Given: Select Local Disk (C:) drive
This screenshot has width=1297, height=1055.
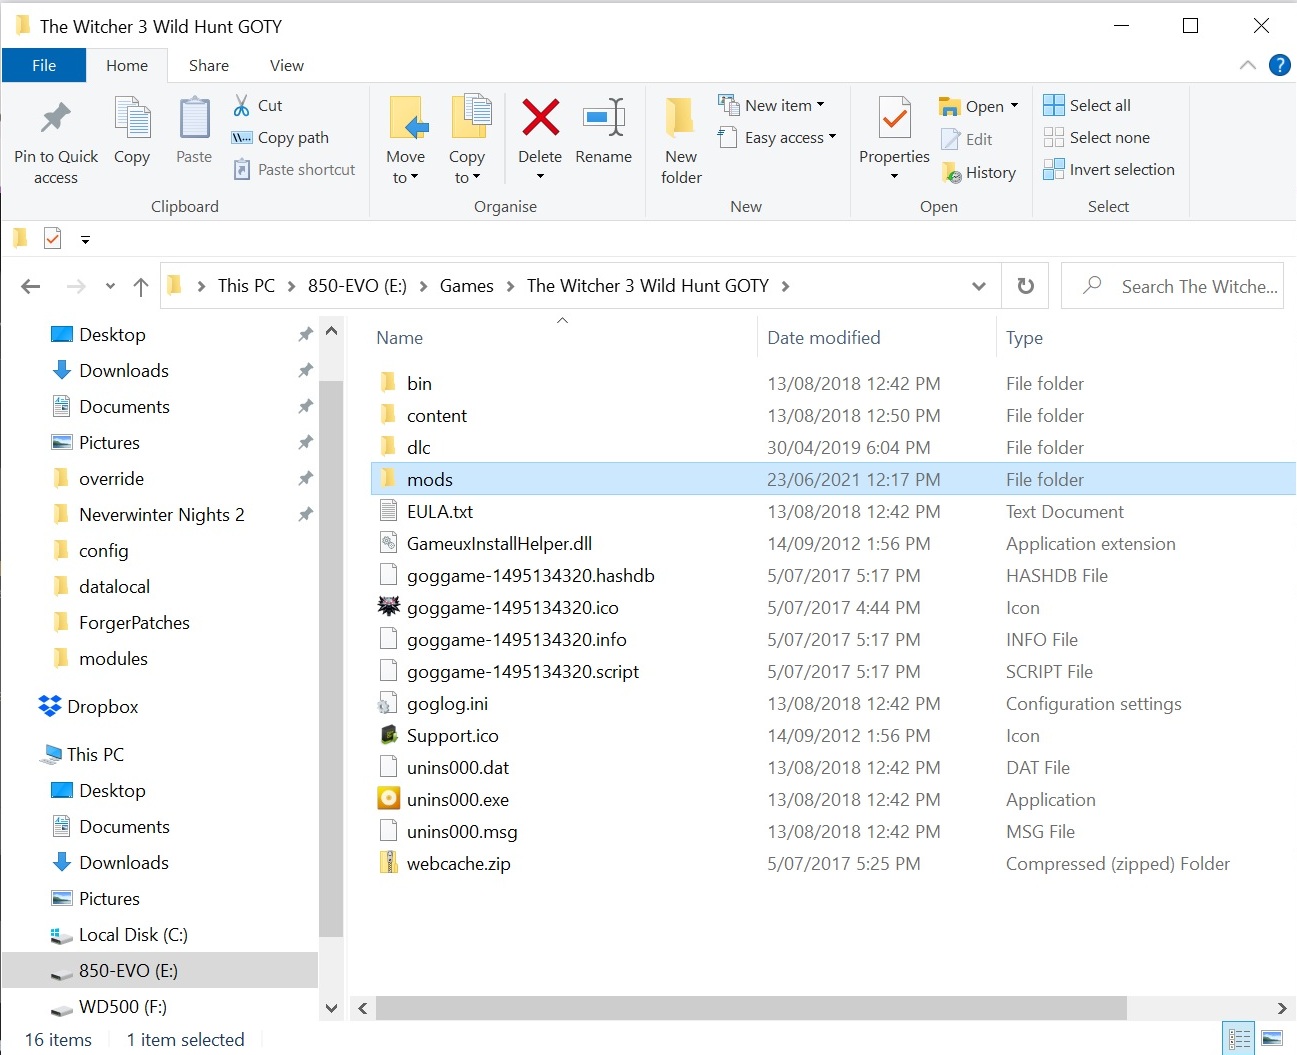Looking at the screenshot, I should tap(119, 934).
